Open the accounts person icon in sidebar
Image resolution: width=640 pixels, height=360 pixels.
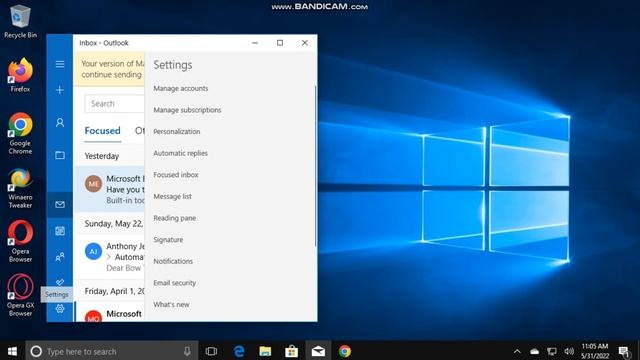tap(60, 122)
